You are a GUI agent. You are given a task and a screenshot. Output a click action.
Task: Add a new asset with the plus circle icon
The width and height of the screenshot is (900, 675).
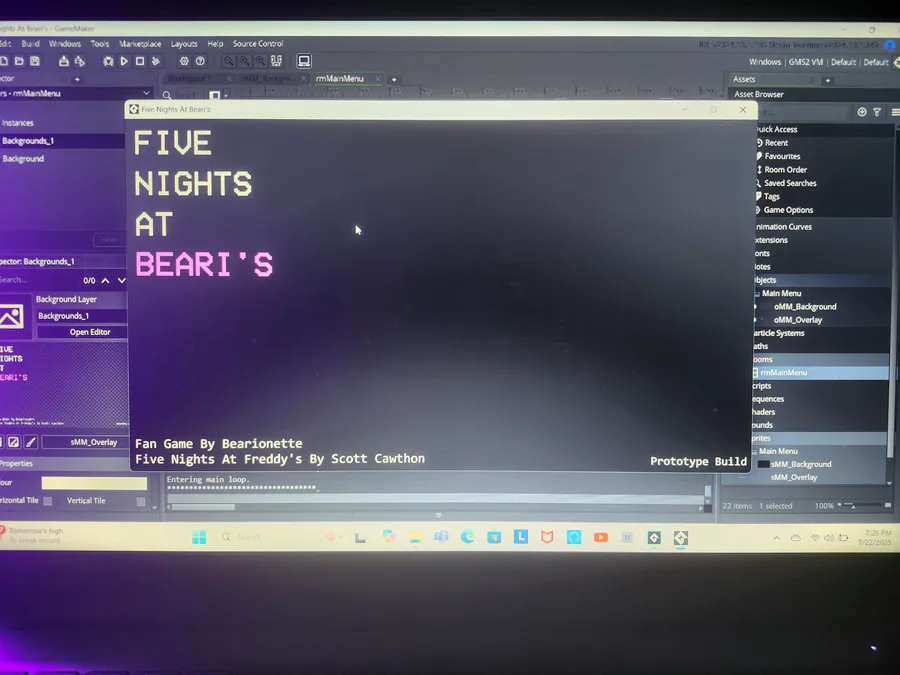[862, 112]
